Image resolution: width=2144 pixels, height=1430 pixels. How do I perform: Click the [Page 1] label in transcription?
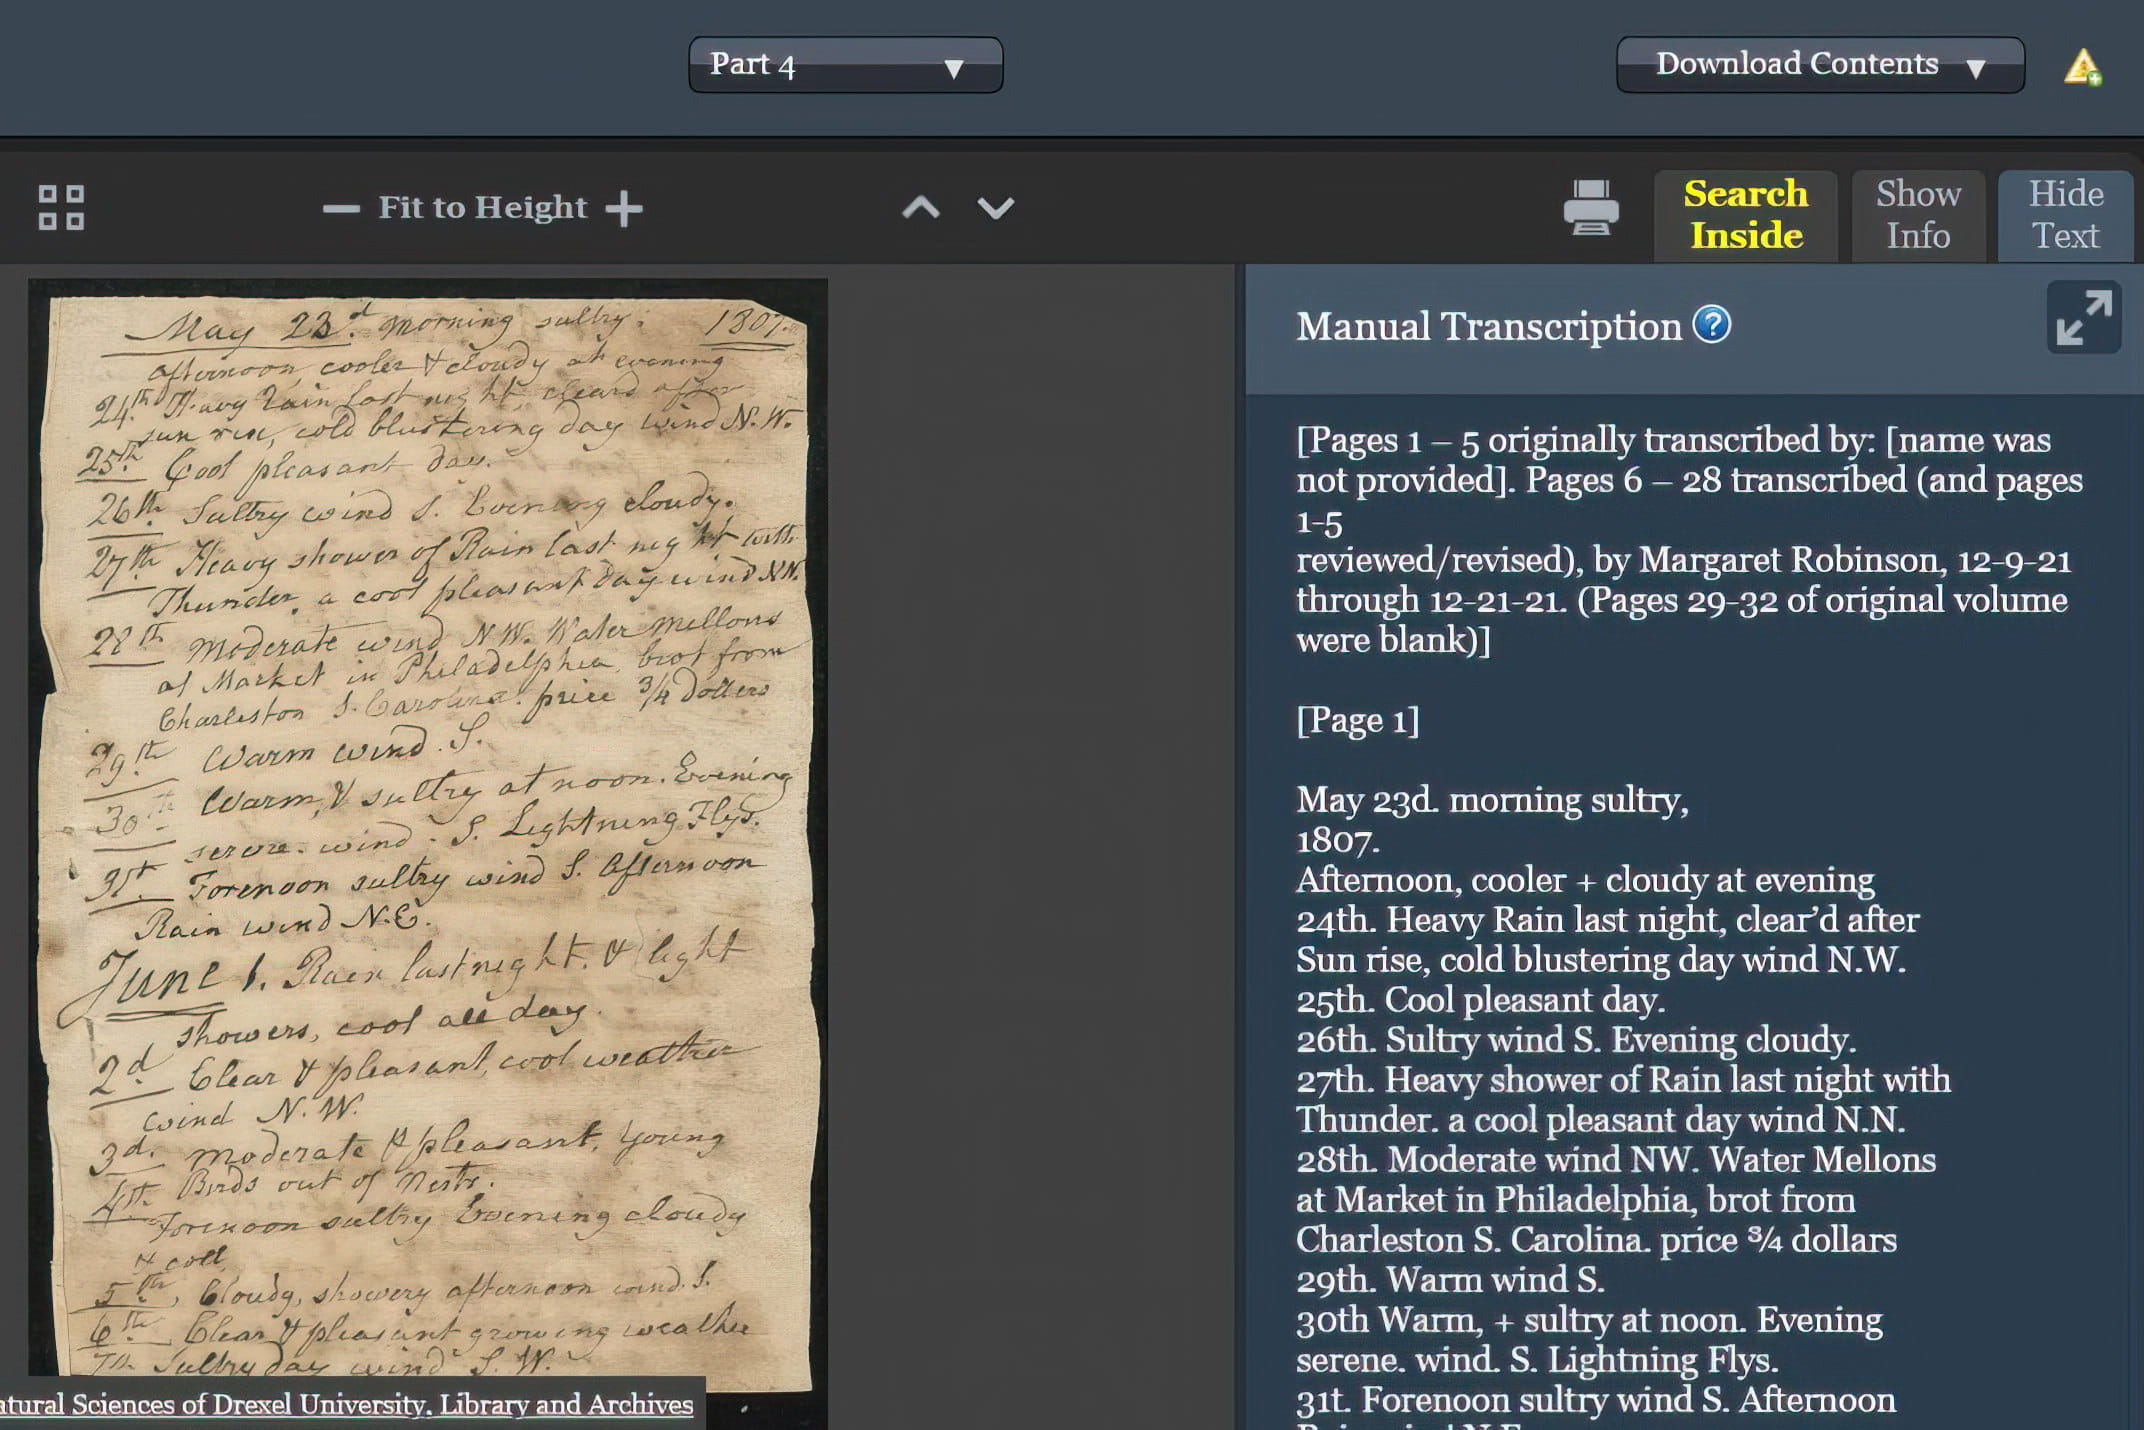pyautogui.click(x=1358, y=719)
